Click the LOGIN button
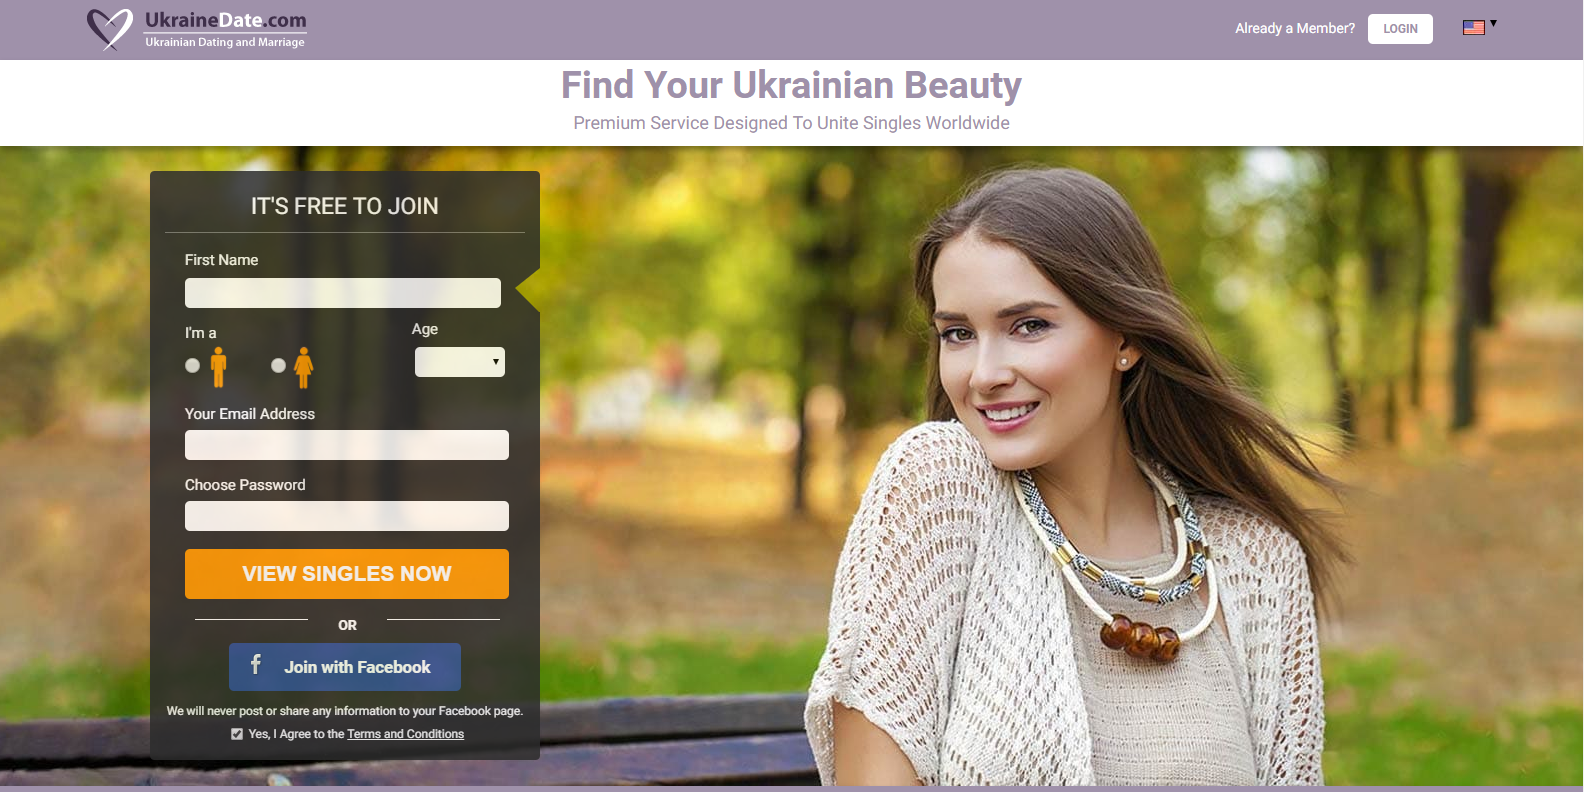The image size is (1584, 792). coord(1400,29)
